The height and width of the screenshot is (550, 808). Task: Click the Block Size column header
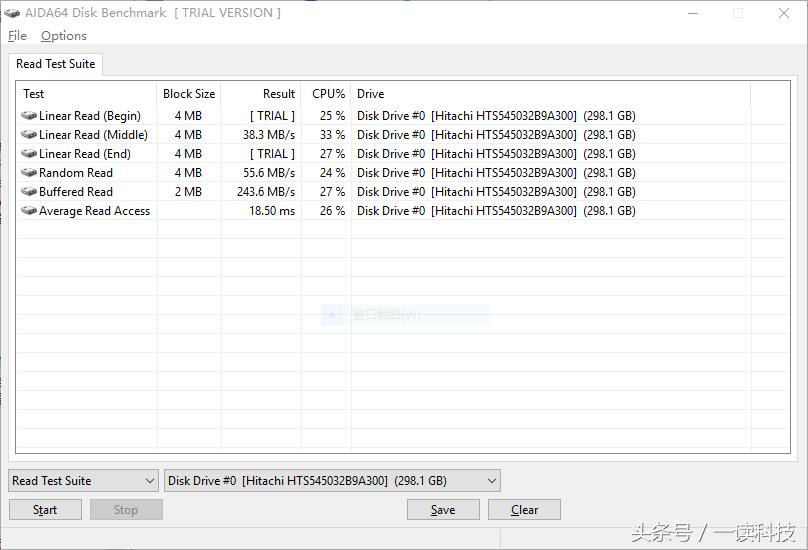(189, 94)
